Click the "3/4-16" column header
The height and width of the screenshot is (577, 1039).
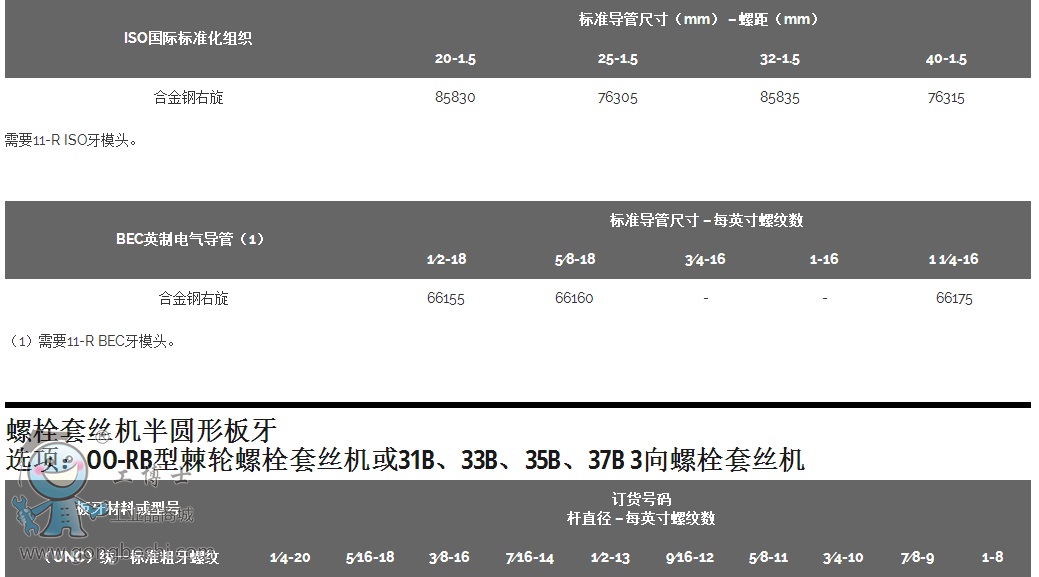706,259
